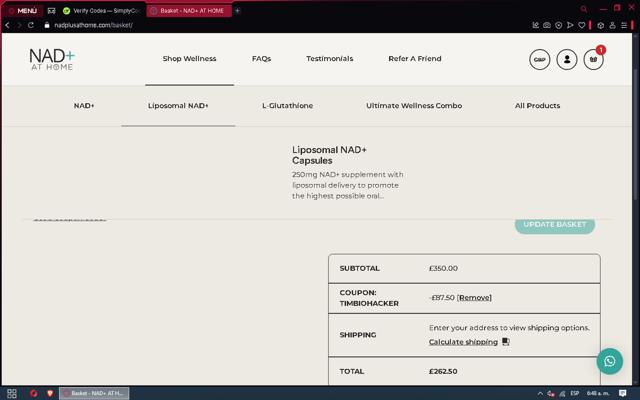This screenshot has height=400, width=640.
Task: Open the Opera GX Menu button
Action: (22, 11)
